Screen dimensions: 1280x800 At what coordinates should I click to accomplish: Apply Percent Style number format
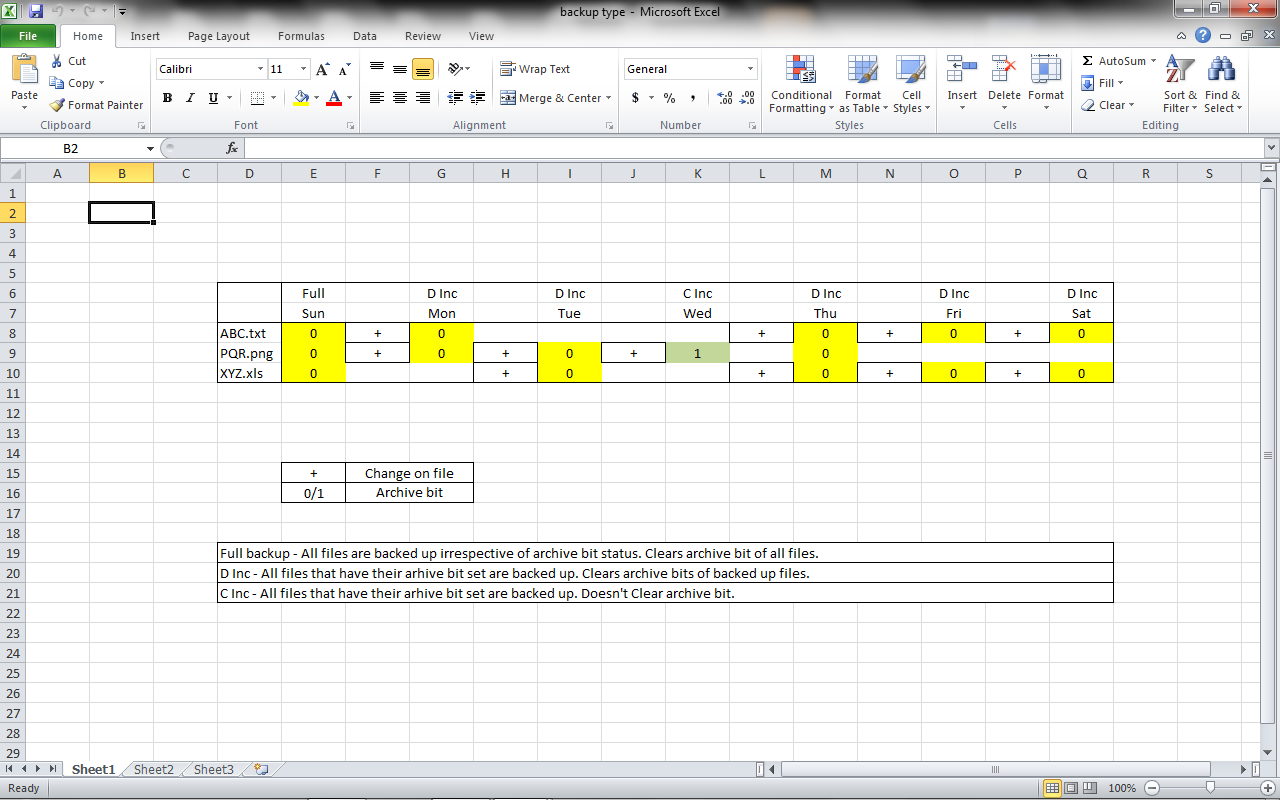[668, 98]
